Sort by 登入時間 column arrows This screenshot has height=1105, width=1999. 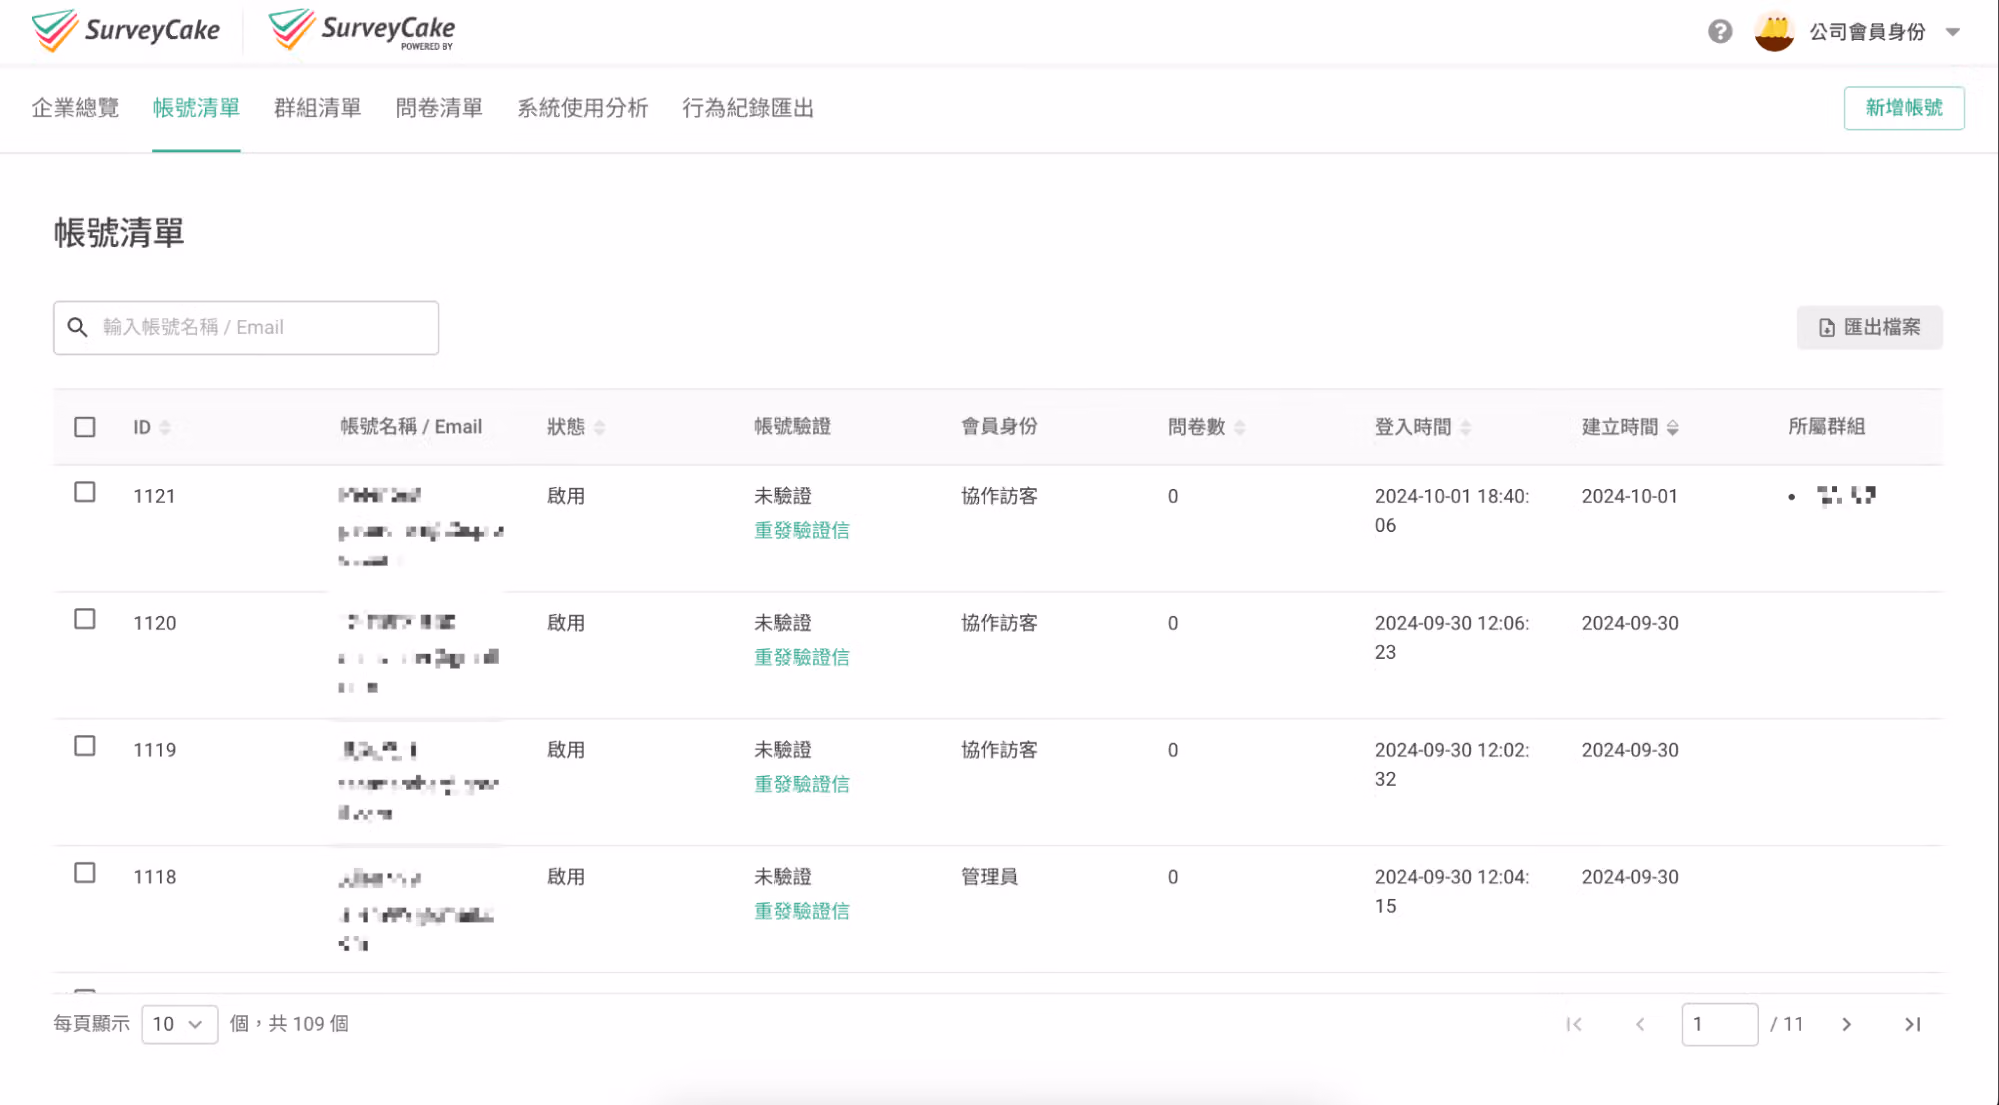tap(1465, 427)
